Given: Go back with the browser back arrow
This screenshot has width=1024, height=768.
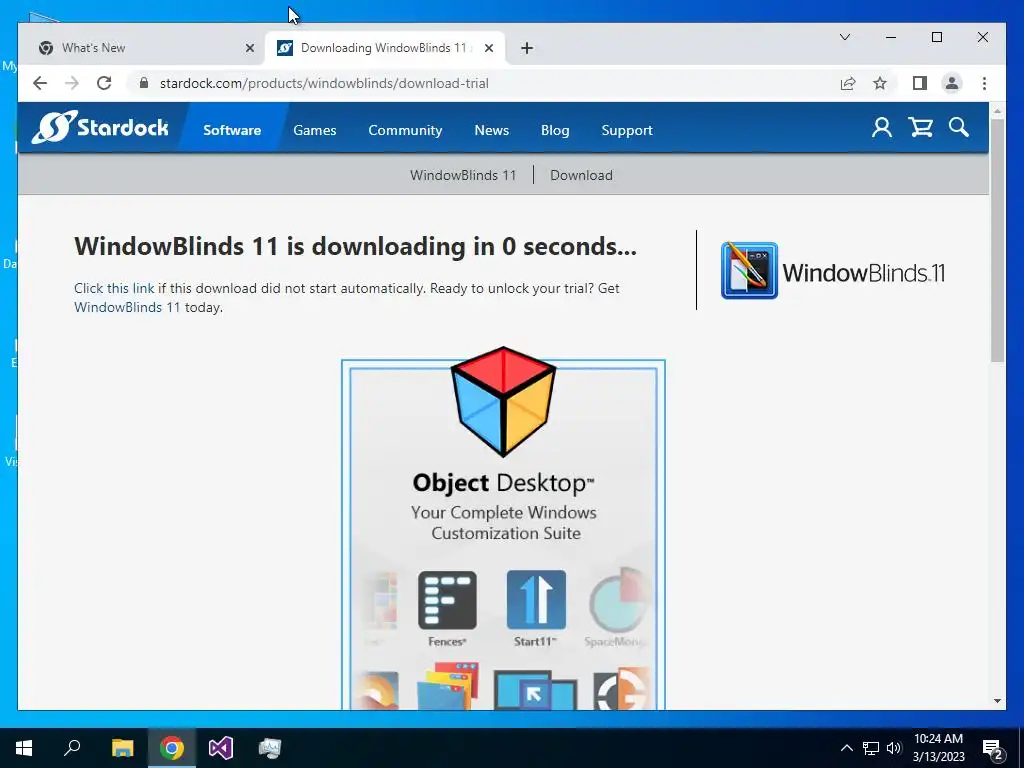Looking at the screenshot, I should 40,83.
